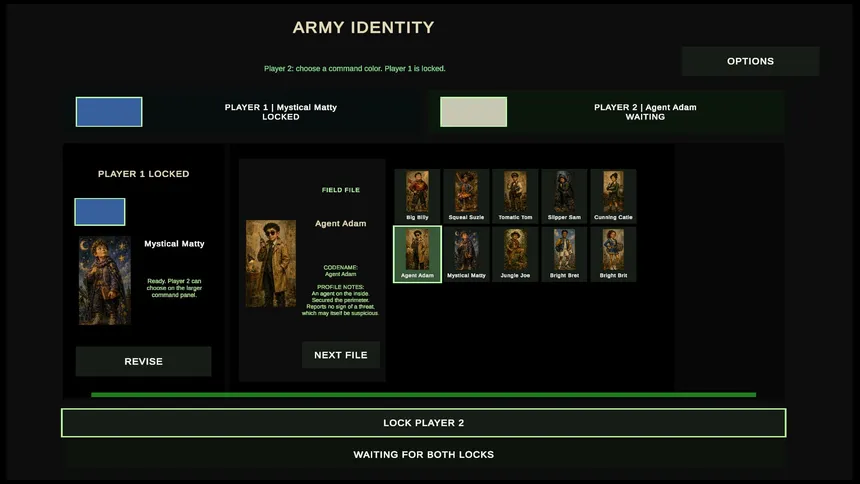Click the Revise button for Player 1
The image size is (860, 484).
click(x=143, y=361)
